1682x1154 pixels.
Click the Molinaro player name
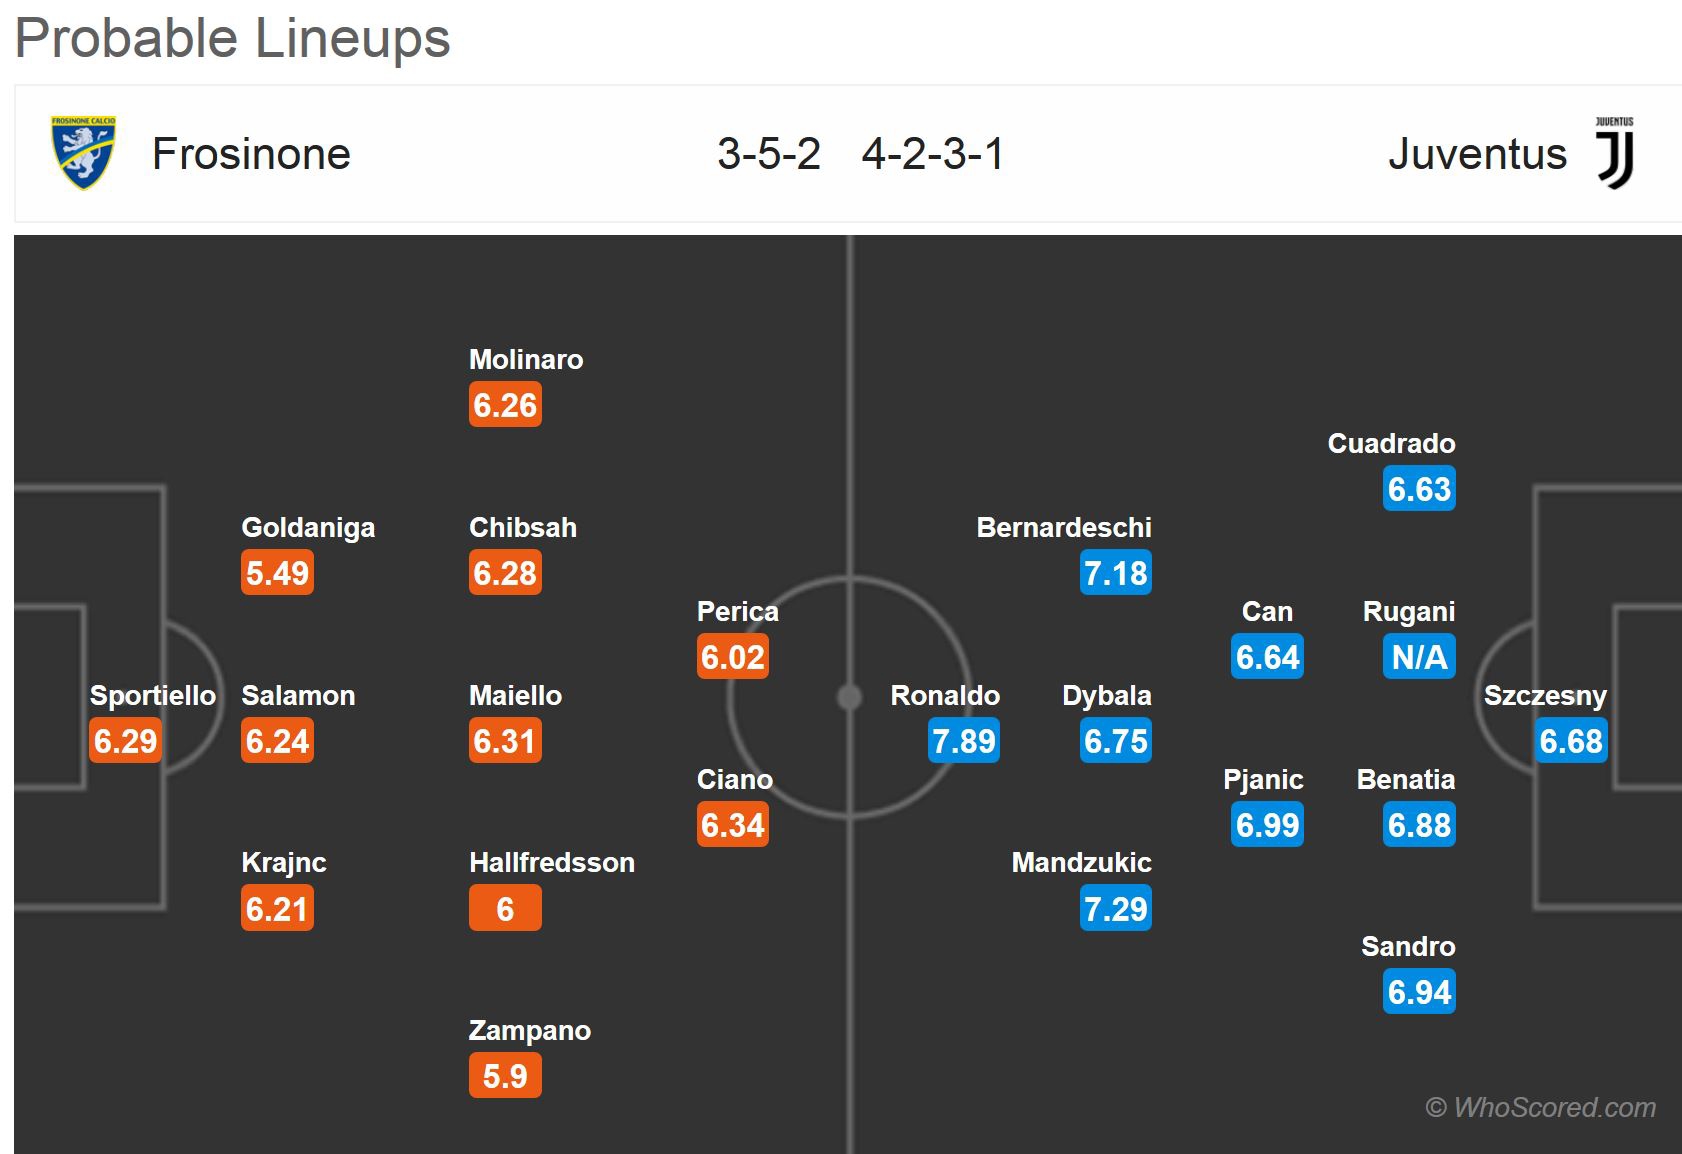pyautogui.click(x=526, y=359)
